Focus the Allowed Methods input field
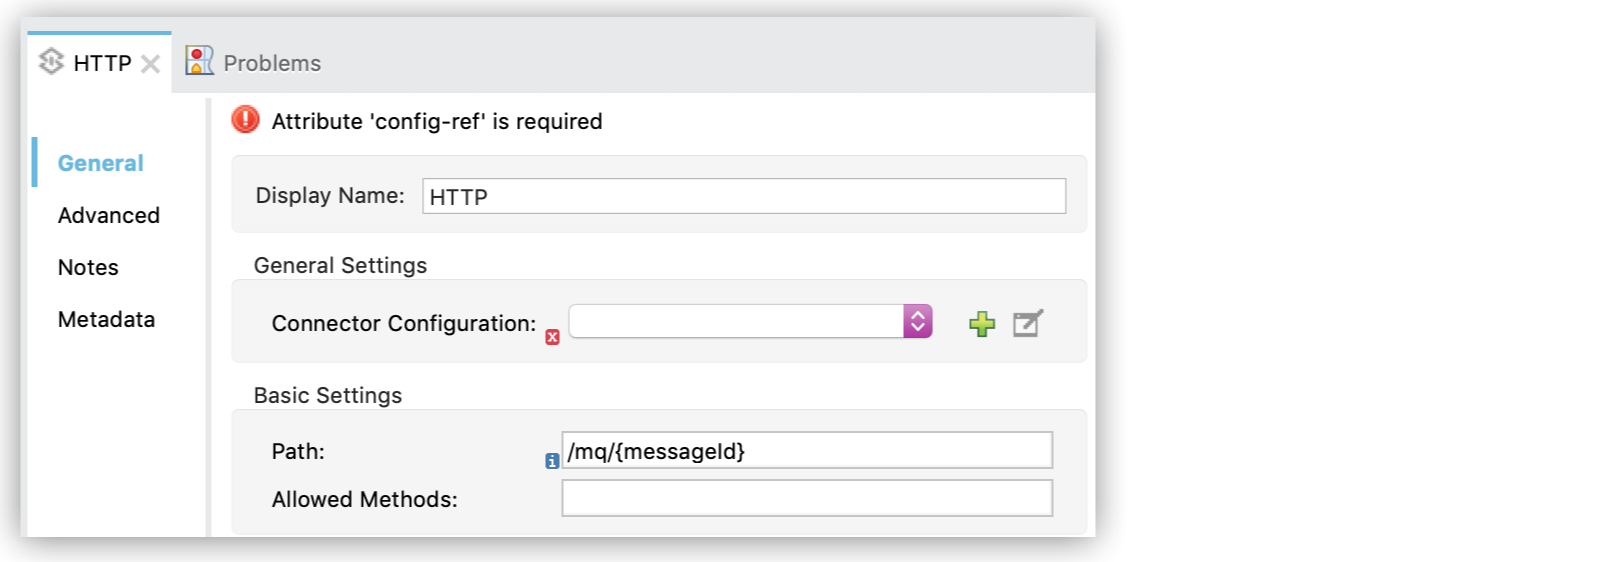 (x=806, y=498)
